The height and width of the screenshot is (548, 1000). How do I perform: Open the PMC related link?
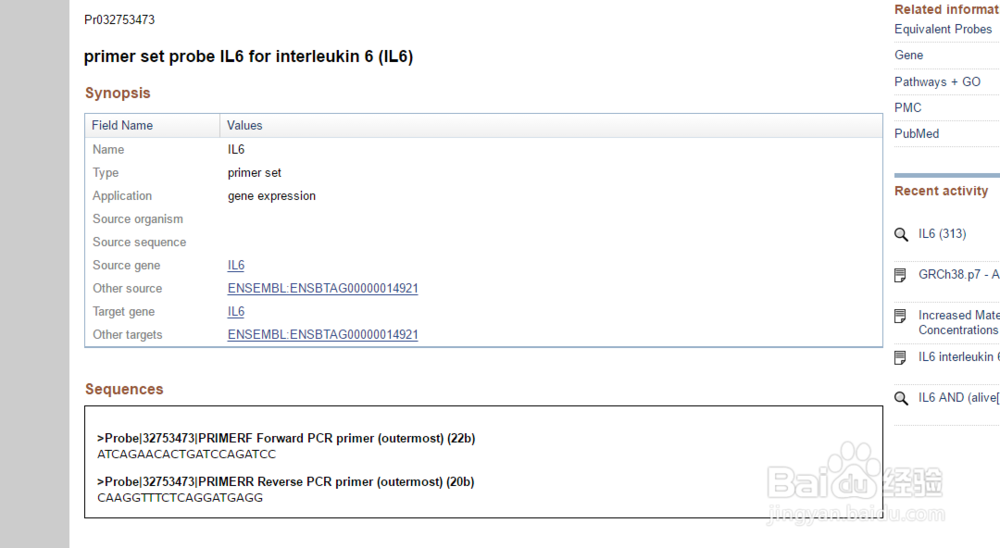[908, 108]
